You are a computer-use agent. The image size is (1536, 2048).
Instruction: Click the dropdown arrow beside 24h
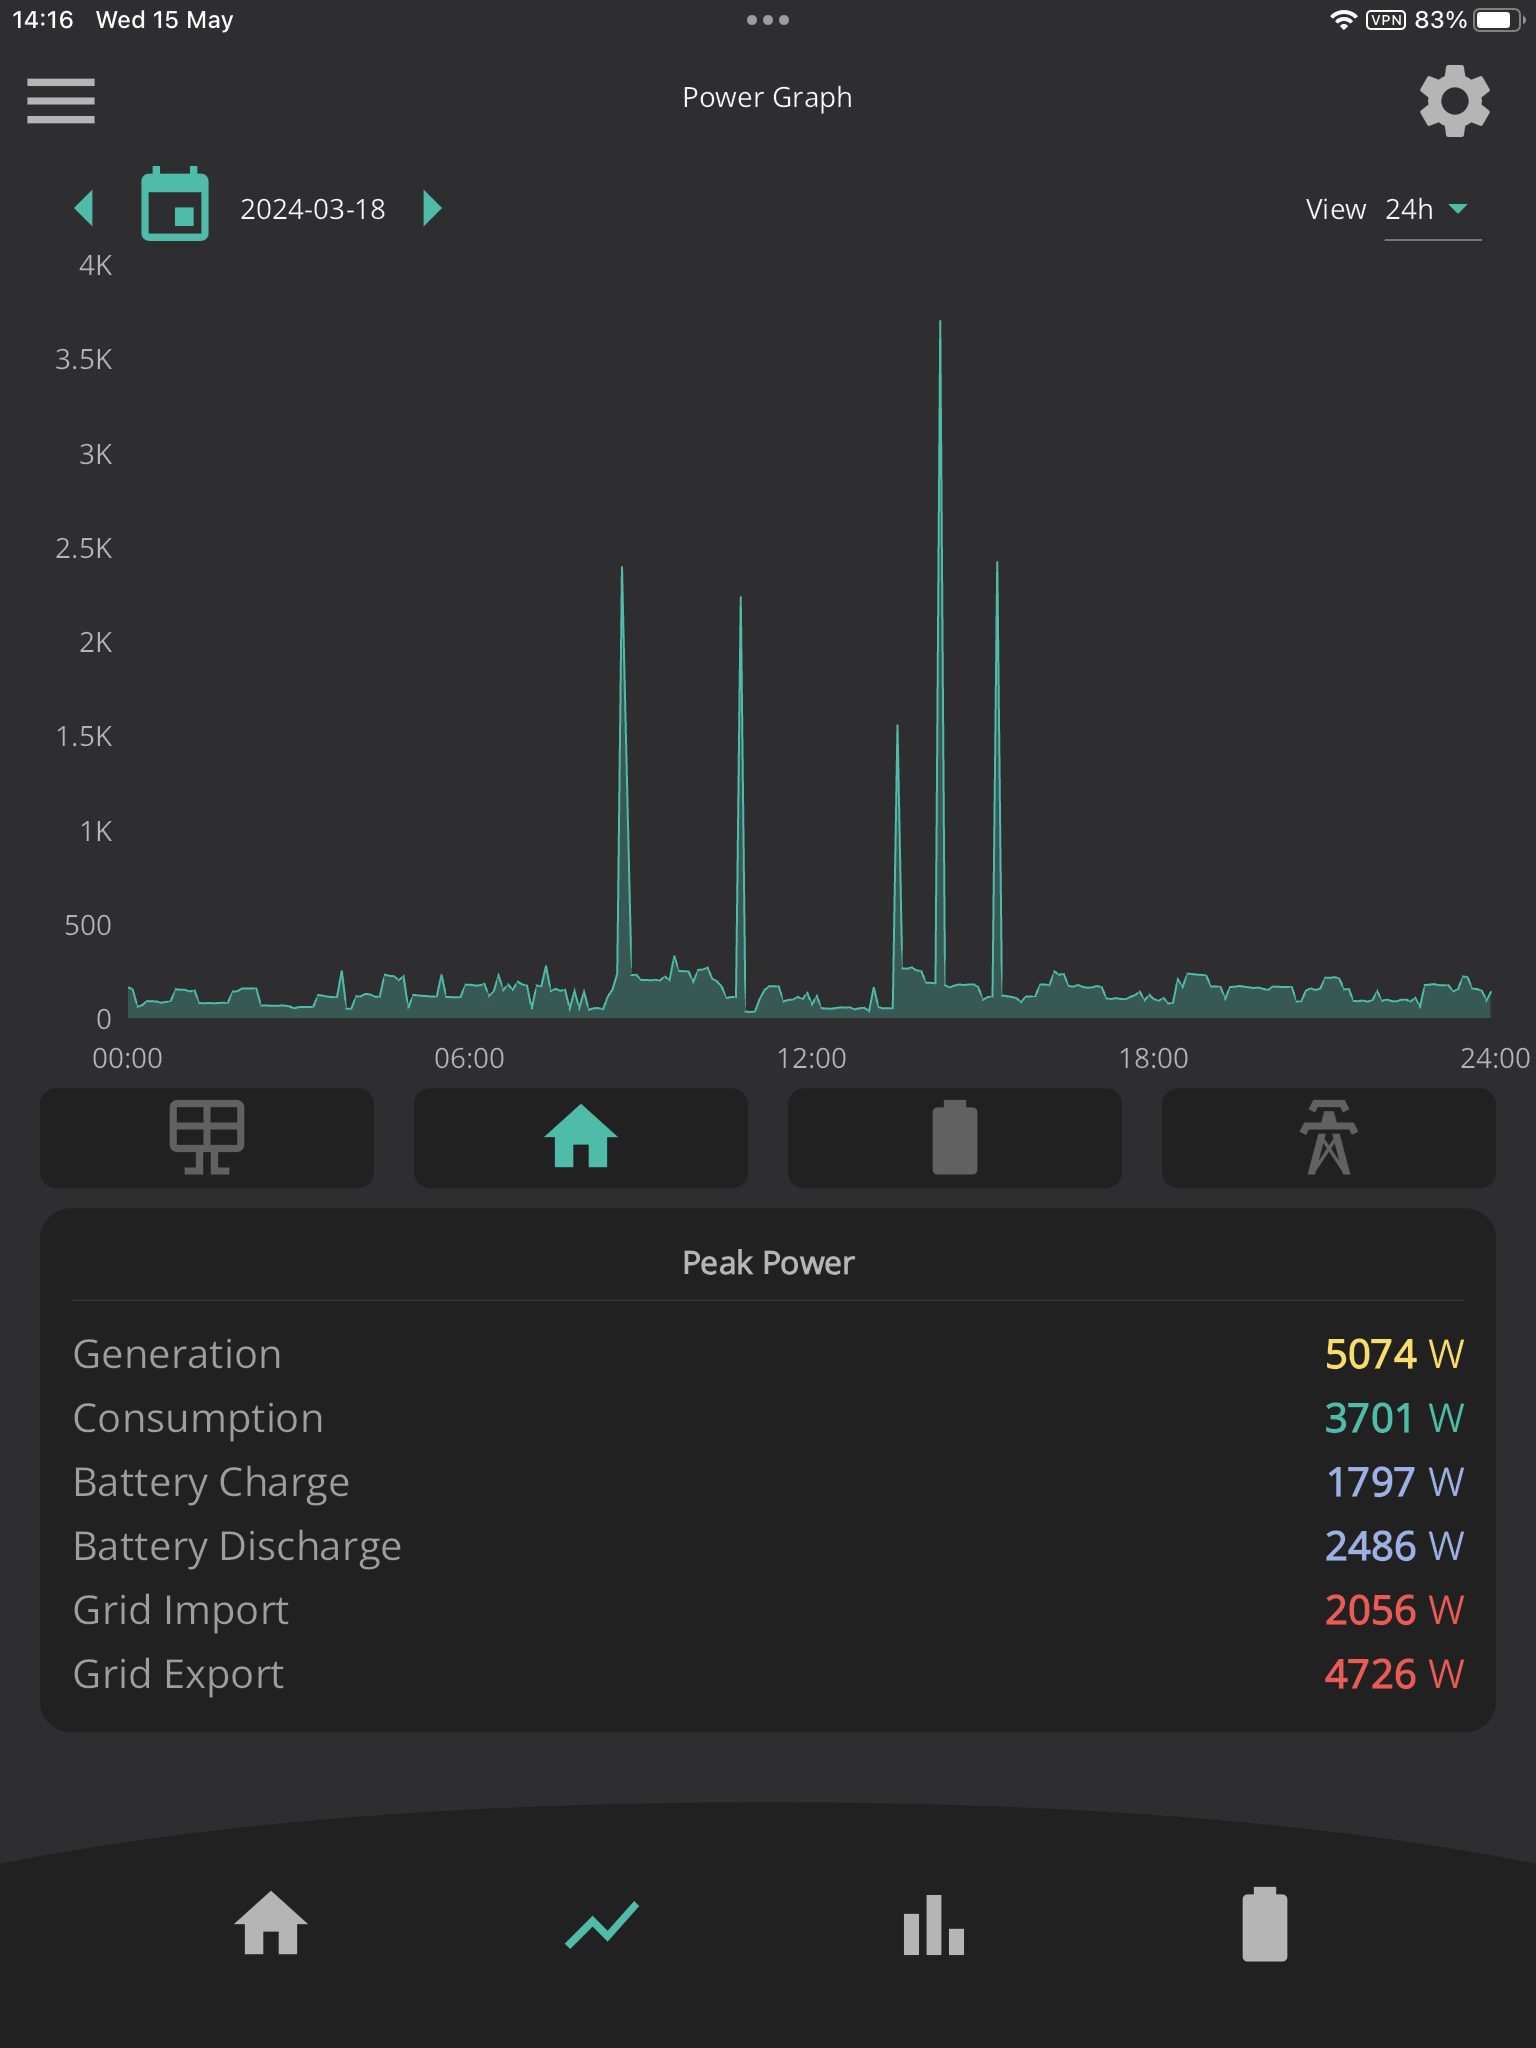coord(1458,208)
